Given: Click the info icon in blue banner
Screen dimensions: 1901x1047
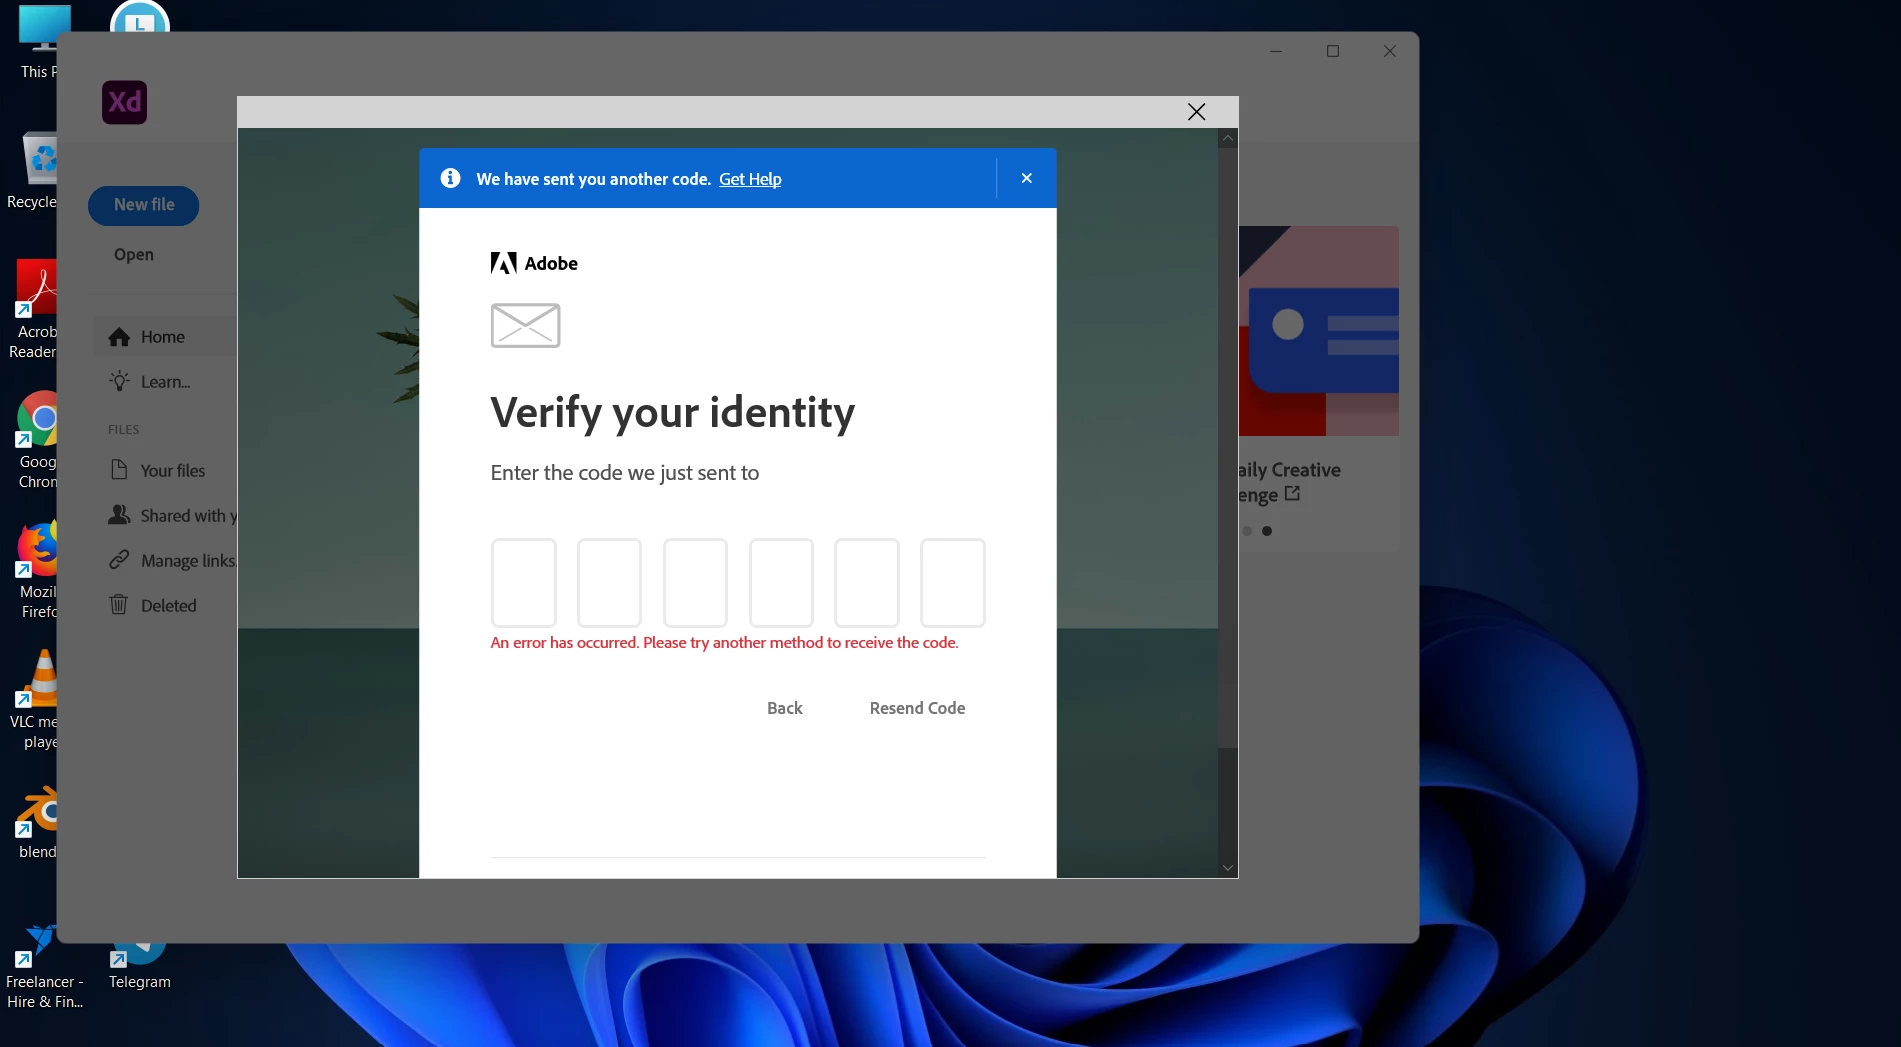Looking at the screenshot, I should tap(451, 178).
